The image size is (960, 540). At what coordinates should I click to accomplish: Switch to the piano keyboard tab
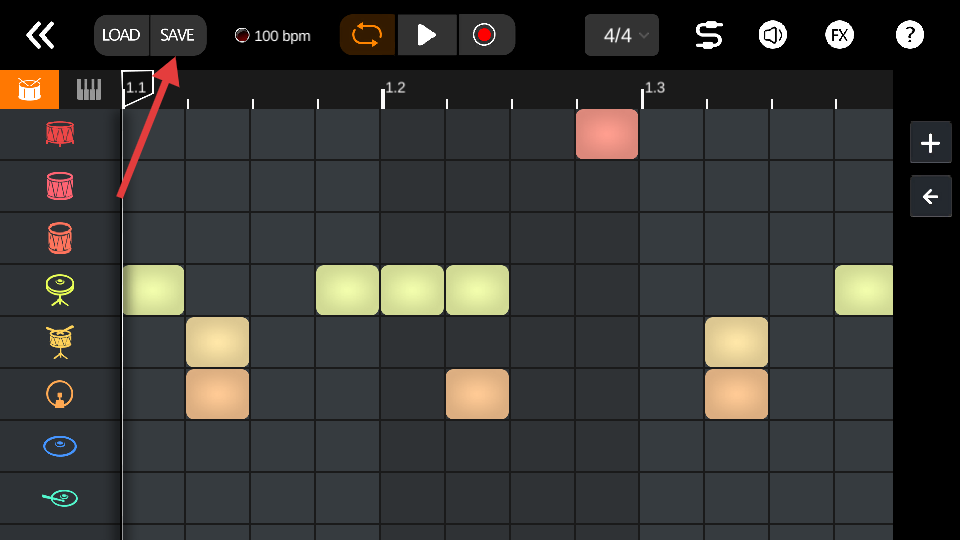click(x=89, y=90)
